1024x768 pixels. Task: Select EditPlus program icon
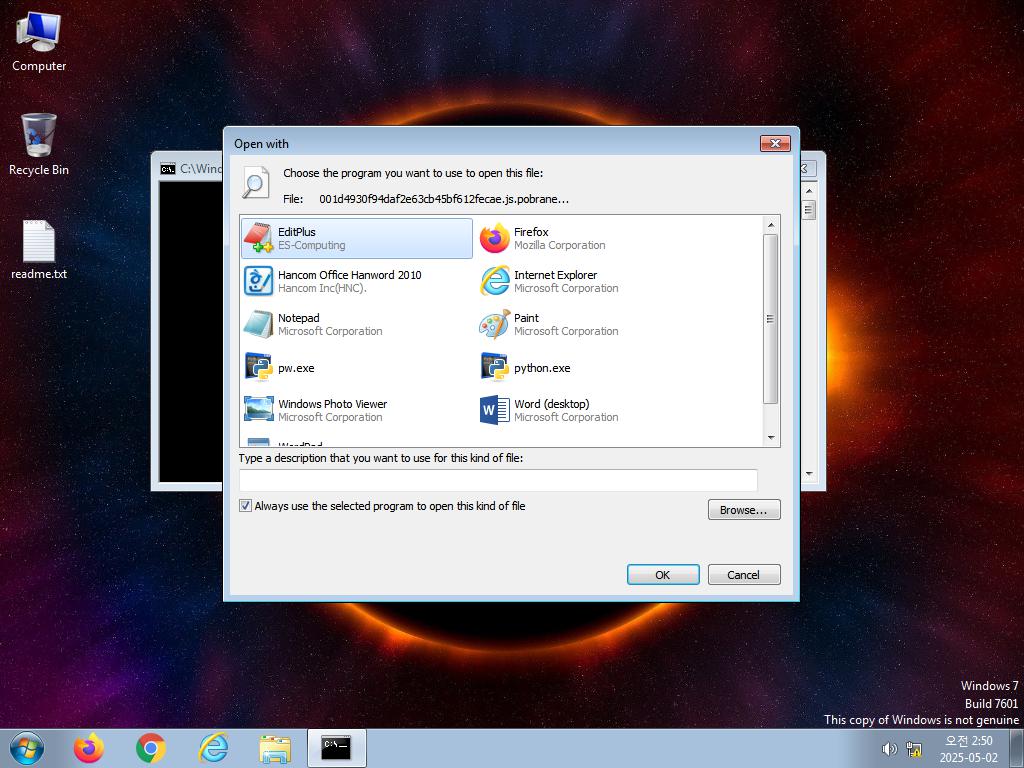pos(258,238)
